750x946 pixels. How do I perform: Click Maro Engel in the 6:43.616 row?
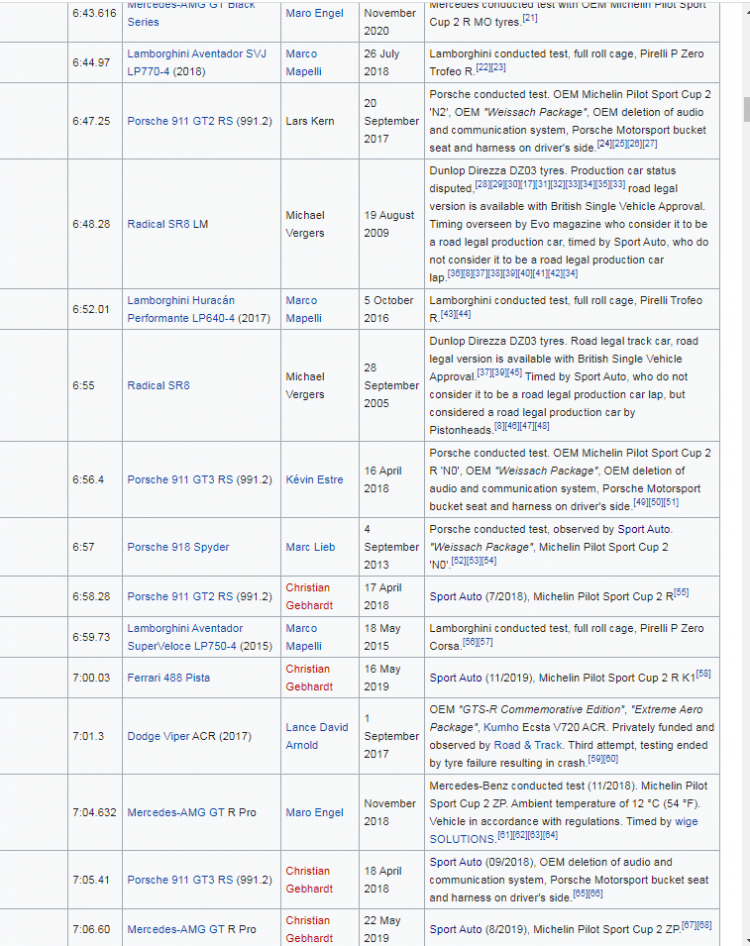coord(314,13)
